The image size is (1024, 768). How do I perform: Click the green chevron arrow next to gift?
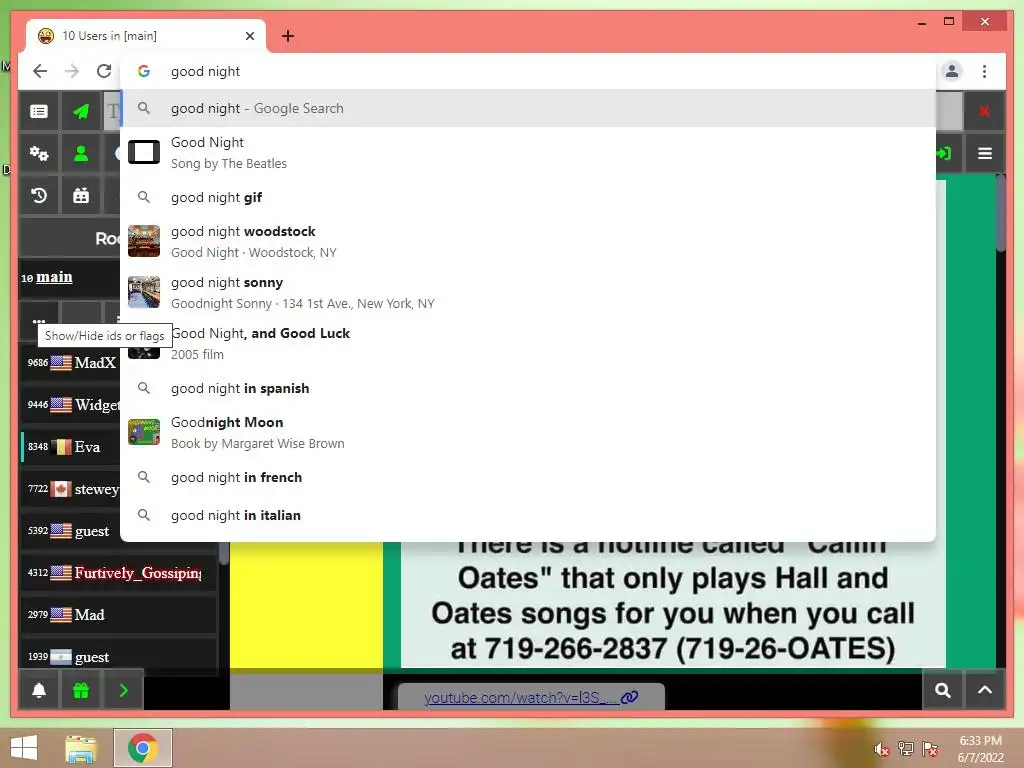(x=123, y=690)
